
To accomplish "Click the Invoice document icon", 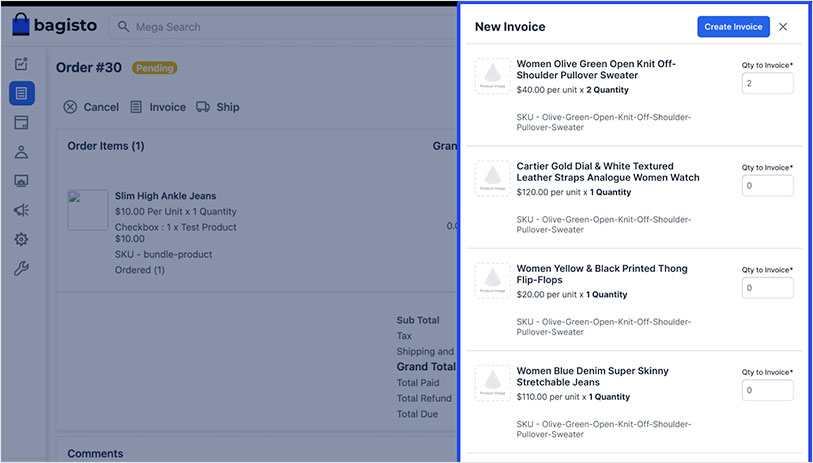I will pos(136,107).
